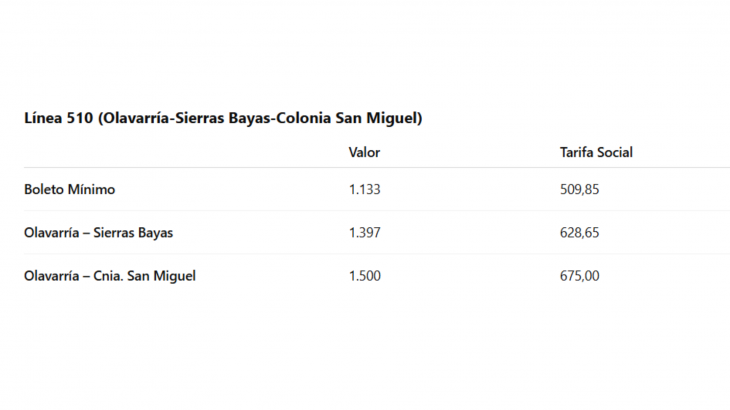The width and height of the screenshot is (730, 410).
Task: Click the 675,00 social tariff cell
Action: click(x=579, y=276)
